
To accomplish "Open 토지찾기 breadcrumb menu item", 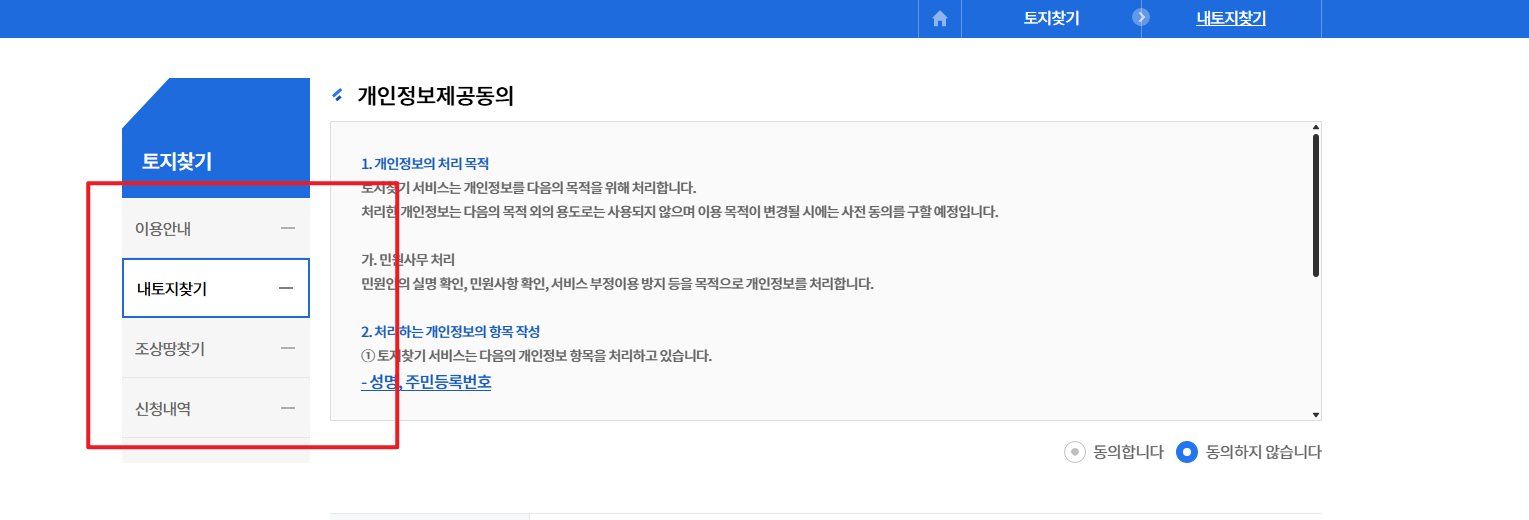I will 1051,18.
